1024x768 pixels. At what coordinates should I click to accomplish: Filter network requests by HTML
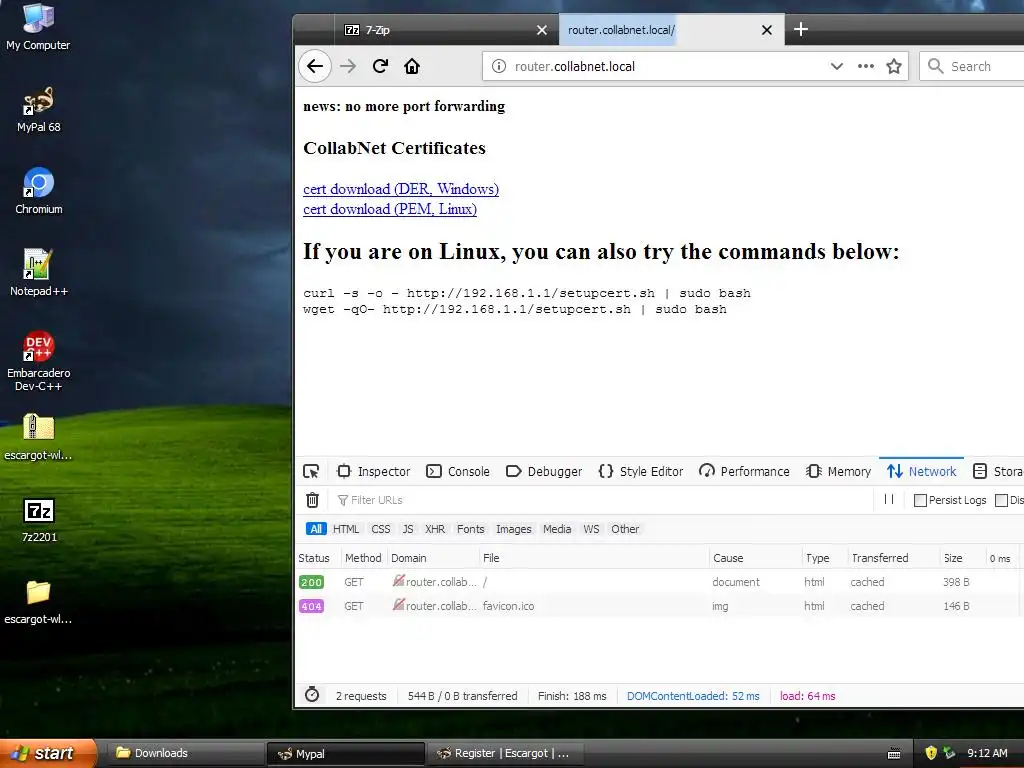click(x=346, y=529)
